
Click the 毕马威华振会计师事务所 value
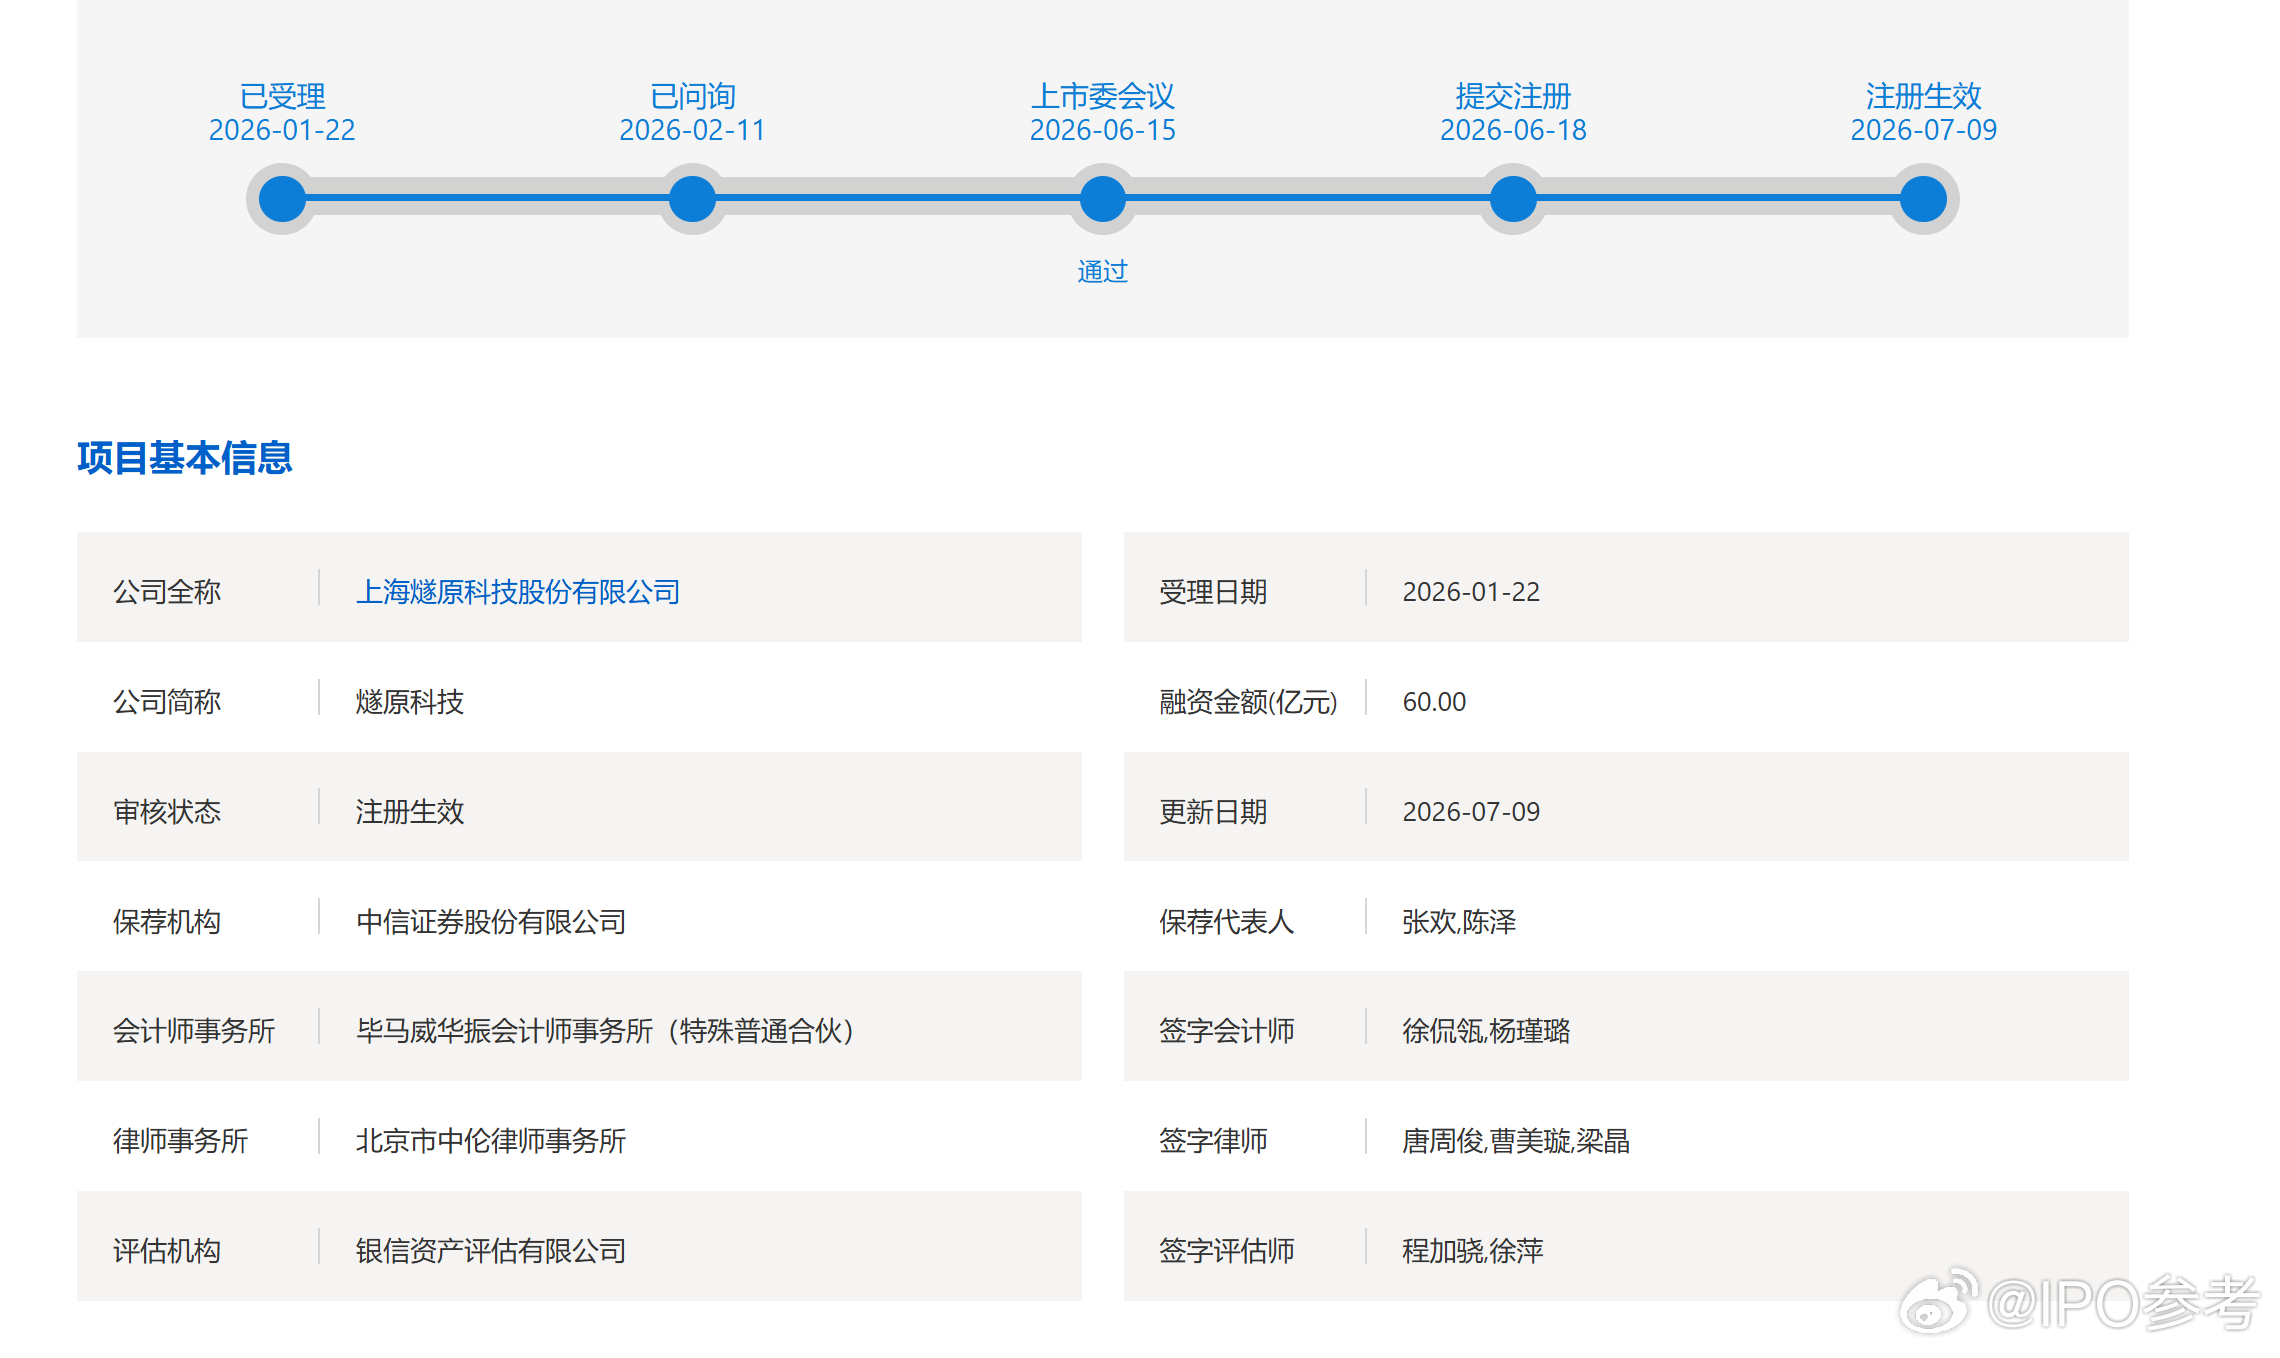(606, 1031)
